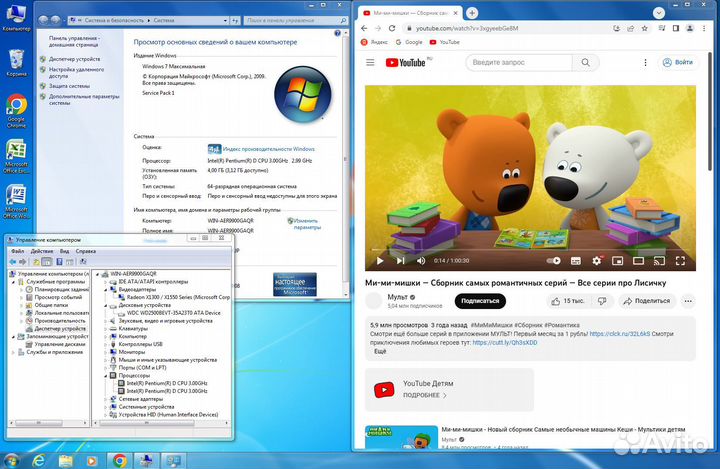Open Файл menu in Управление компьютером
The image size is (720, 469).
point(17,251)
